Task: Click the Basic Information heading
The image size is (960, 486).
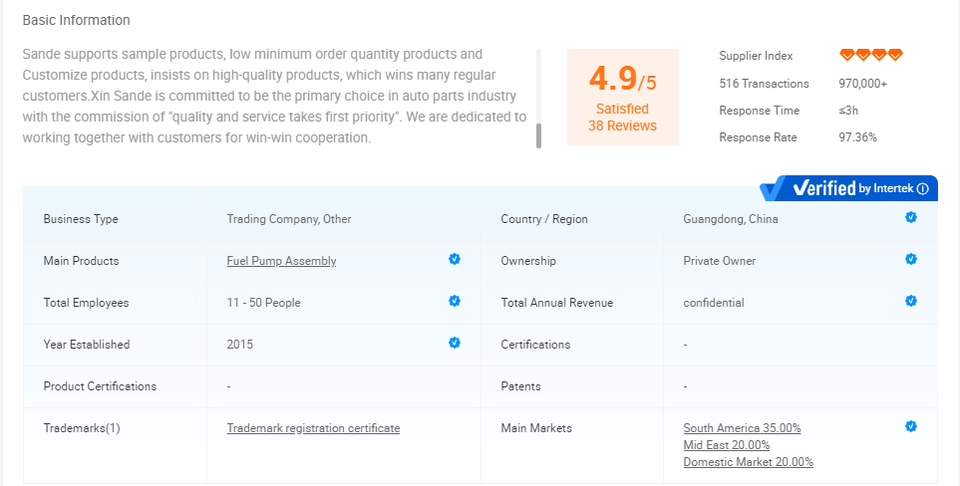Action: [x=76, y=20]
